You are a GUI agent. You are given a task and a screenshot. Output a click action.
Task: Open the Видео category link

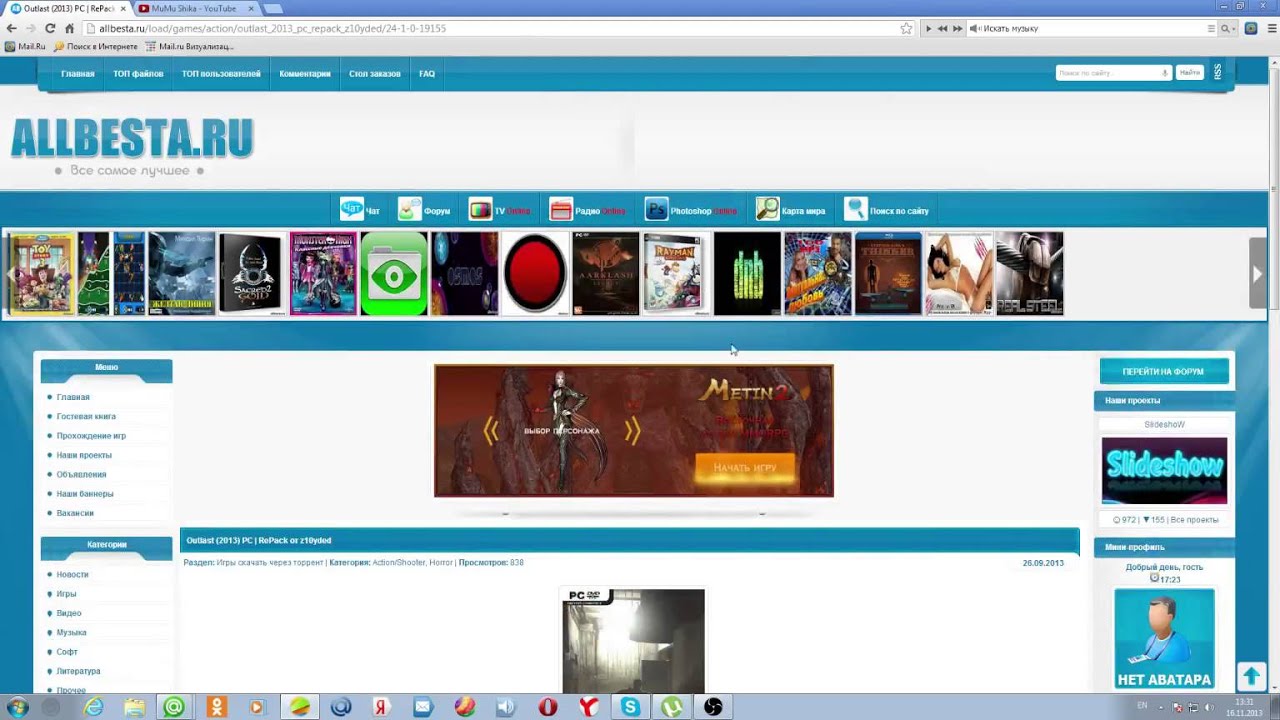69,613
